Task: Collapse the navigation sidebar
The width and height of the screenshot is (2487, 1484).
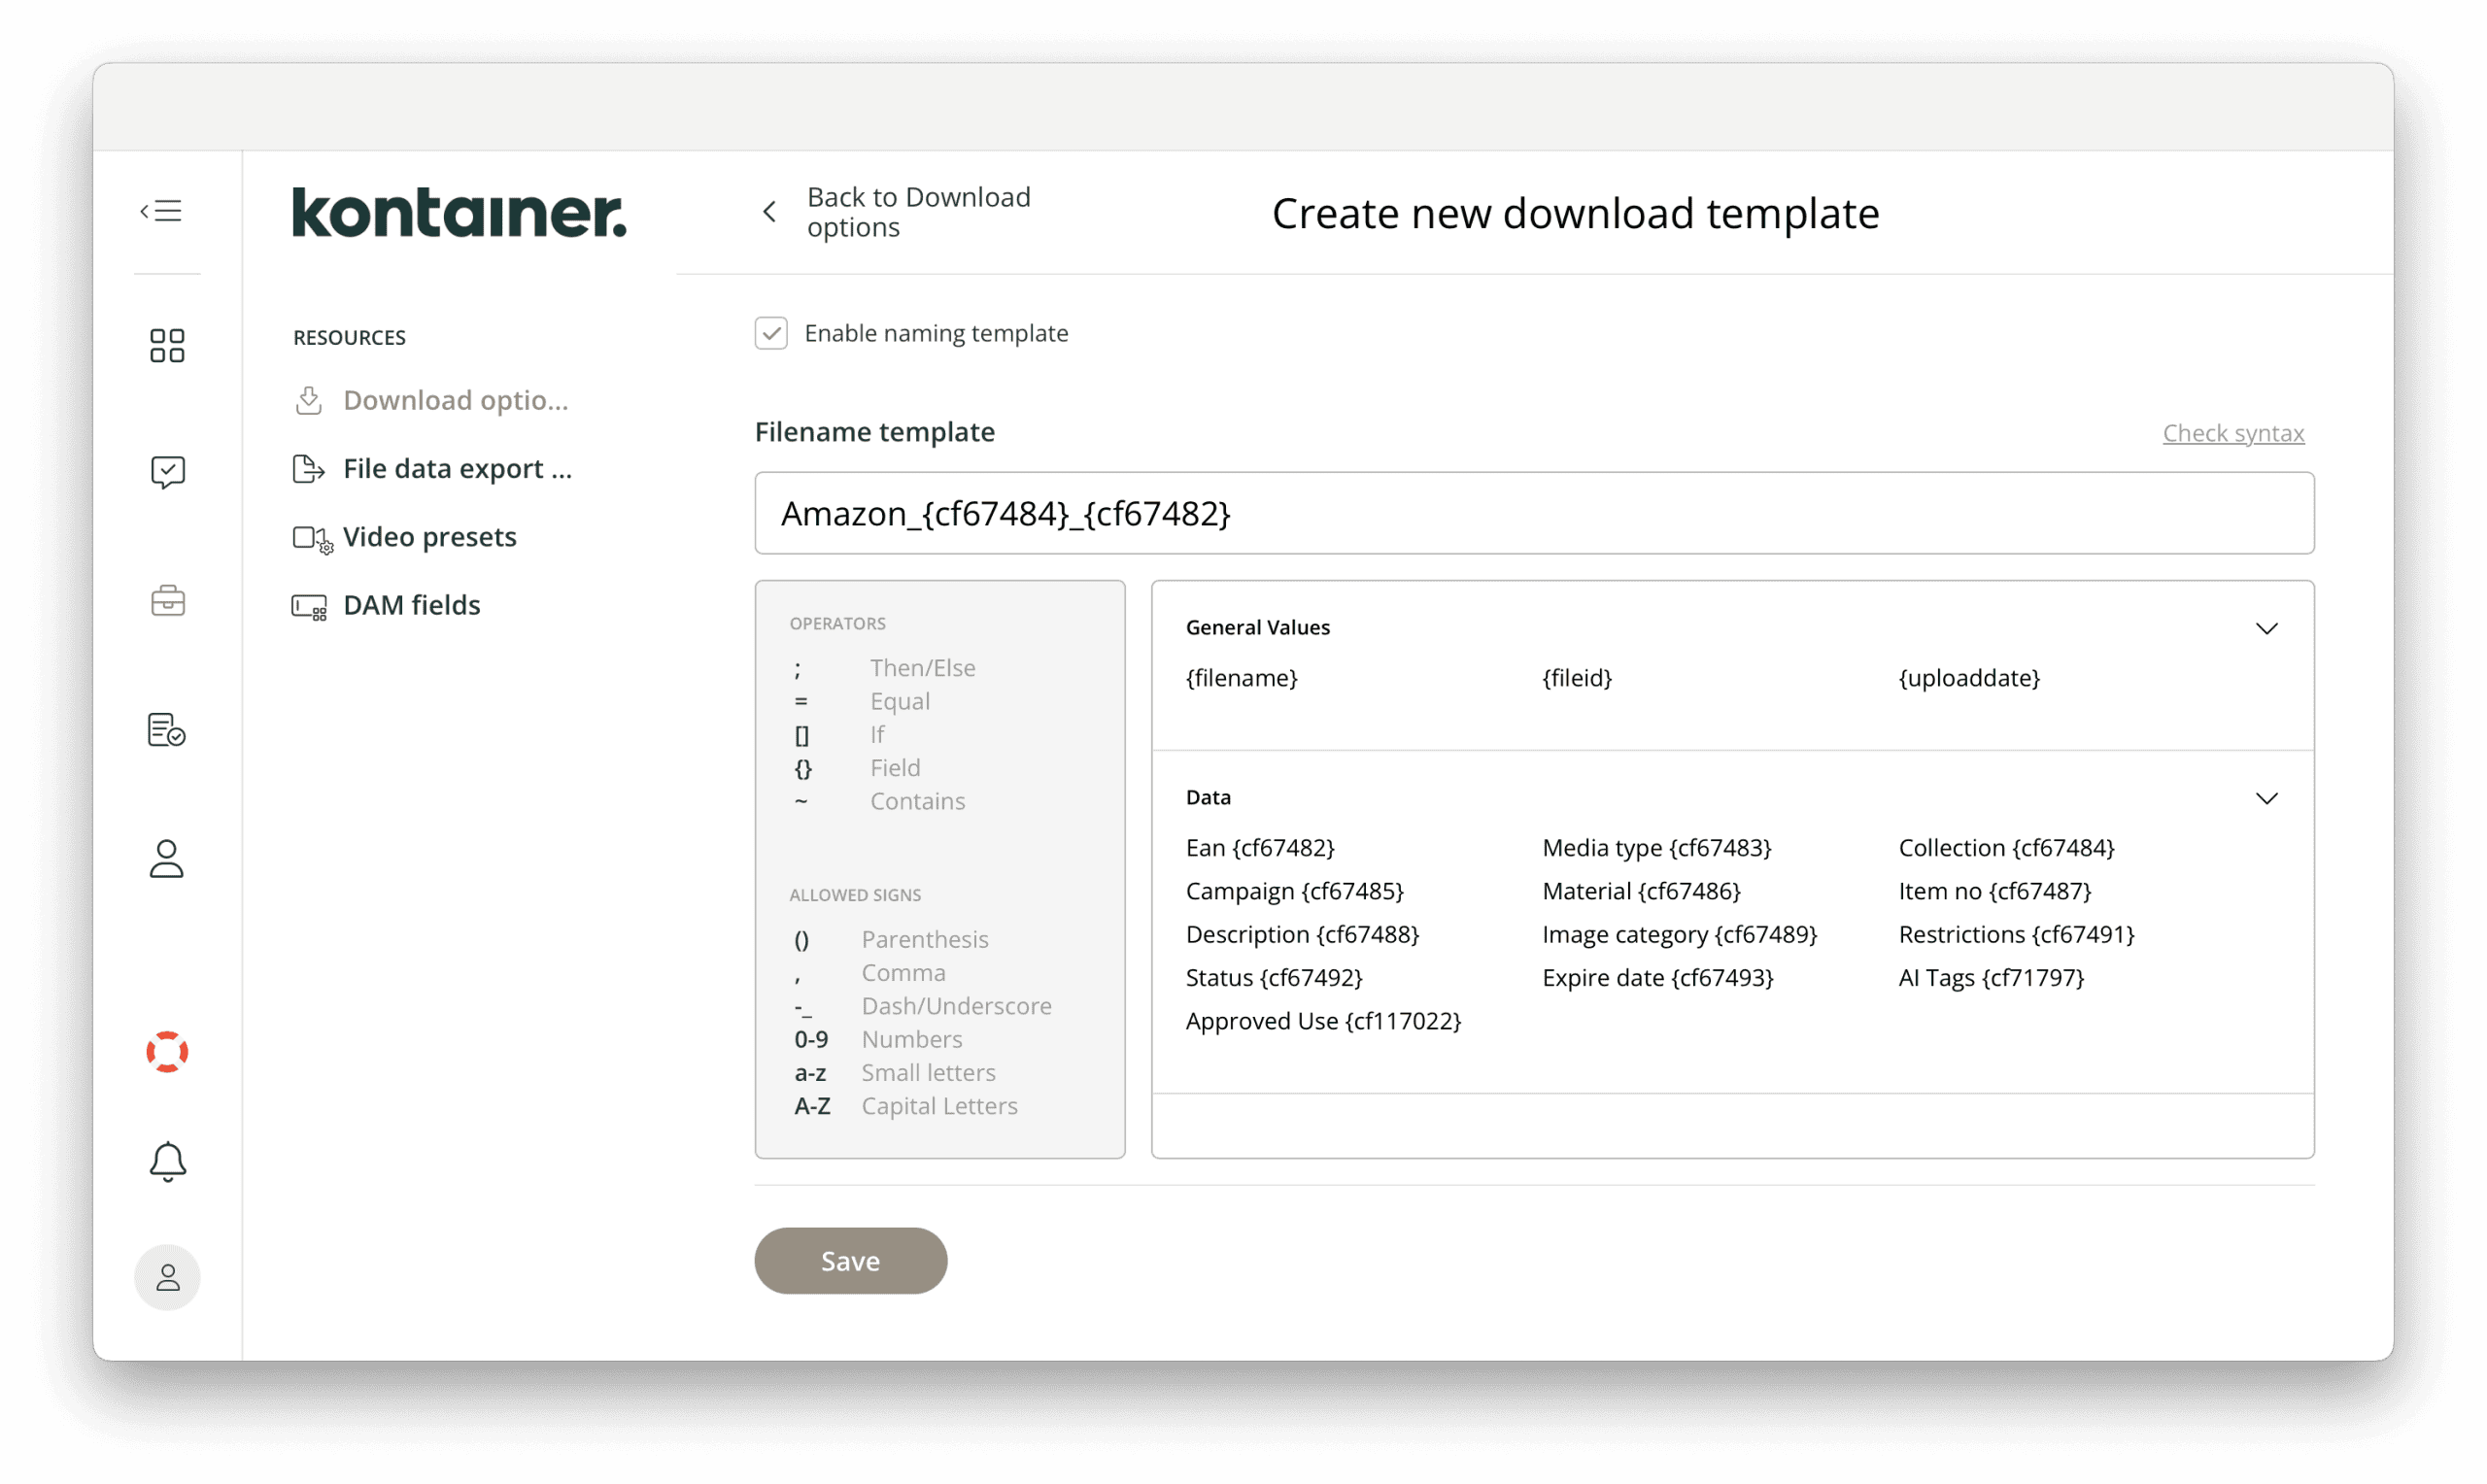Action: (x=160, y=210)
